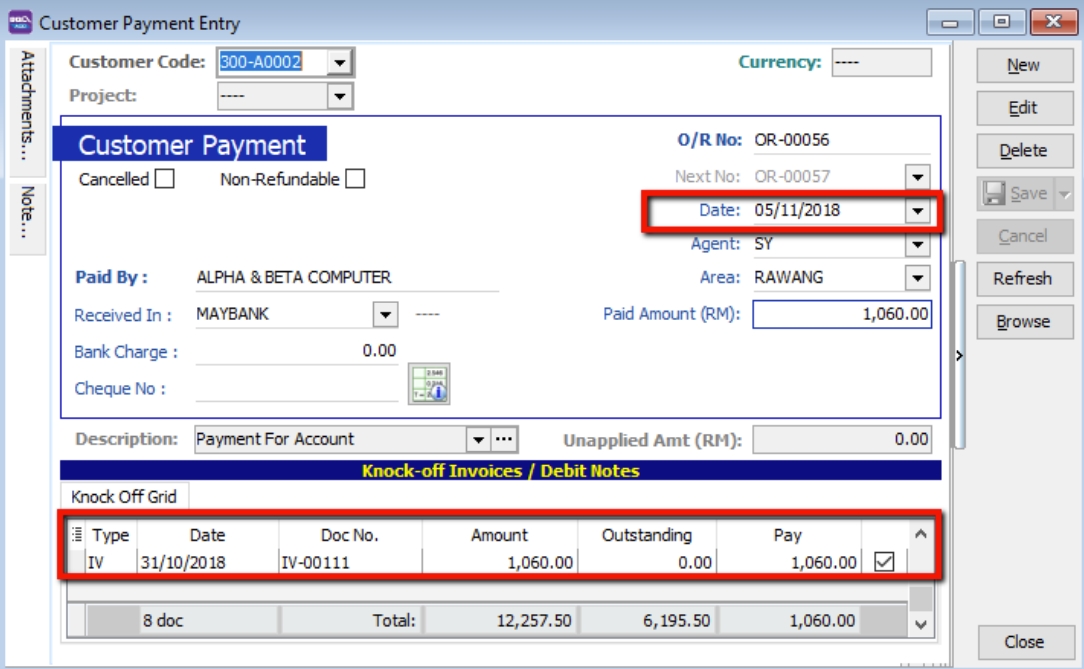Select the Knock Off Grid tab

124,496
